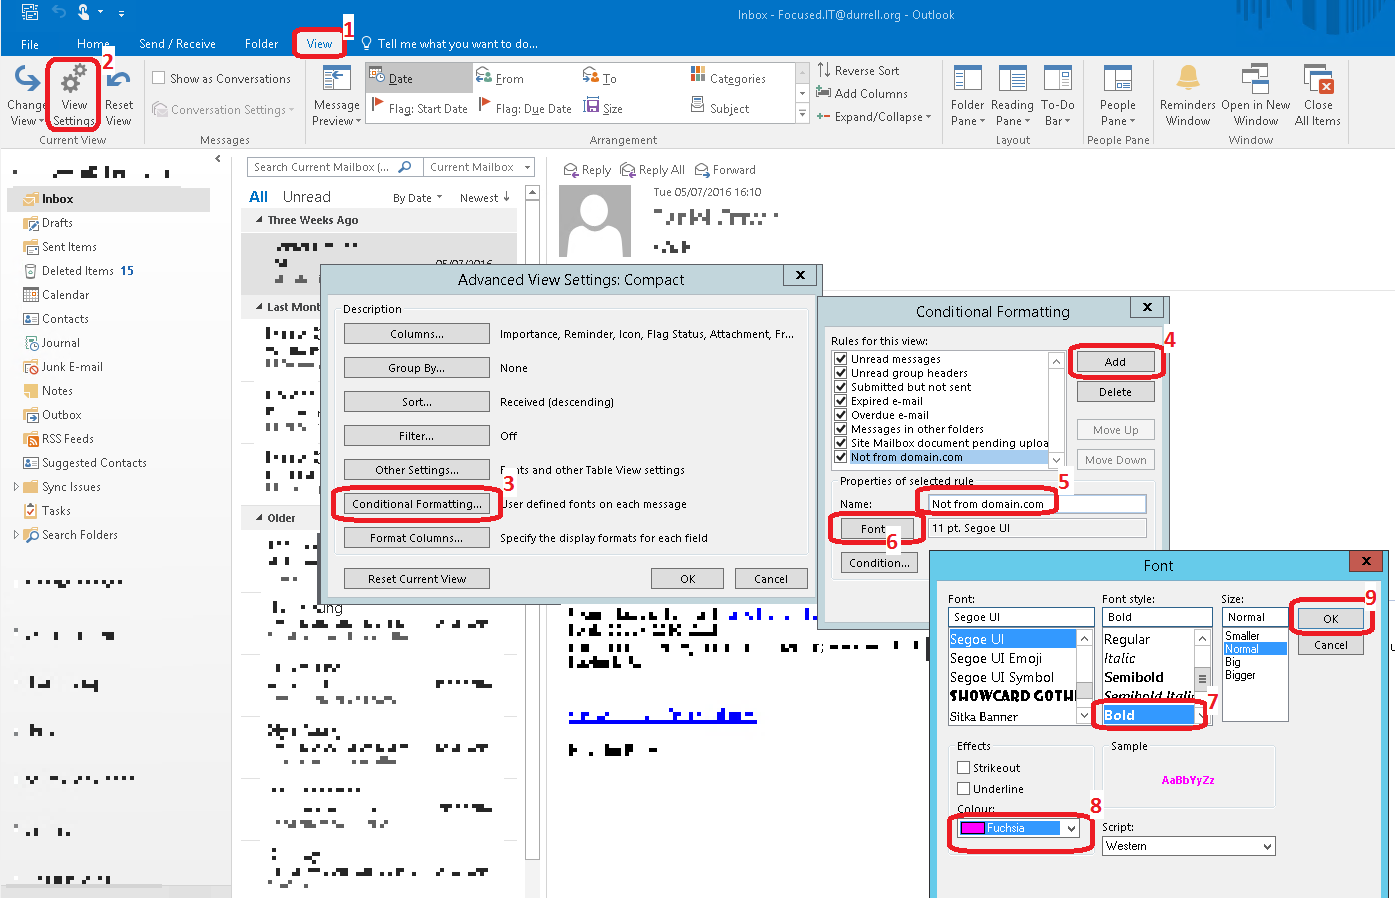Open the Reading Pane layout icon
Image resolution: width=1395 pixels, height=898 pixels.
pyautogui.click(x=1012, y=80)
